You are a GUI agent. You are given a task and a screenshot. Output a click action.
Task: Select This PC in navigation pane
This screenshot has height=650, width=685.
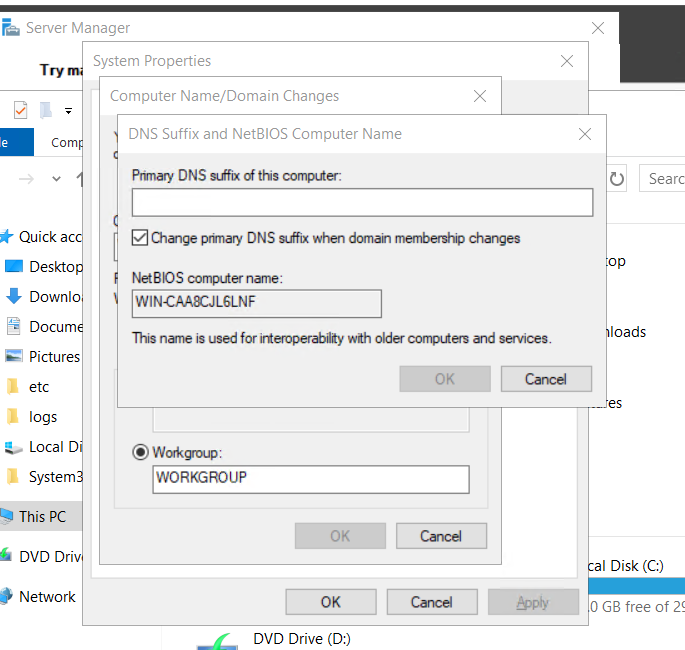41,516
